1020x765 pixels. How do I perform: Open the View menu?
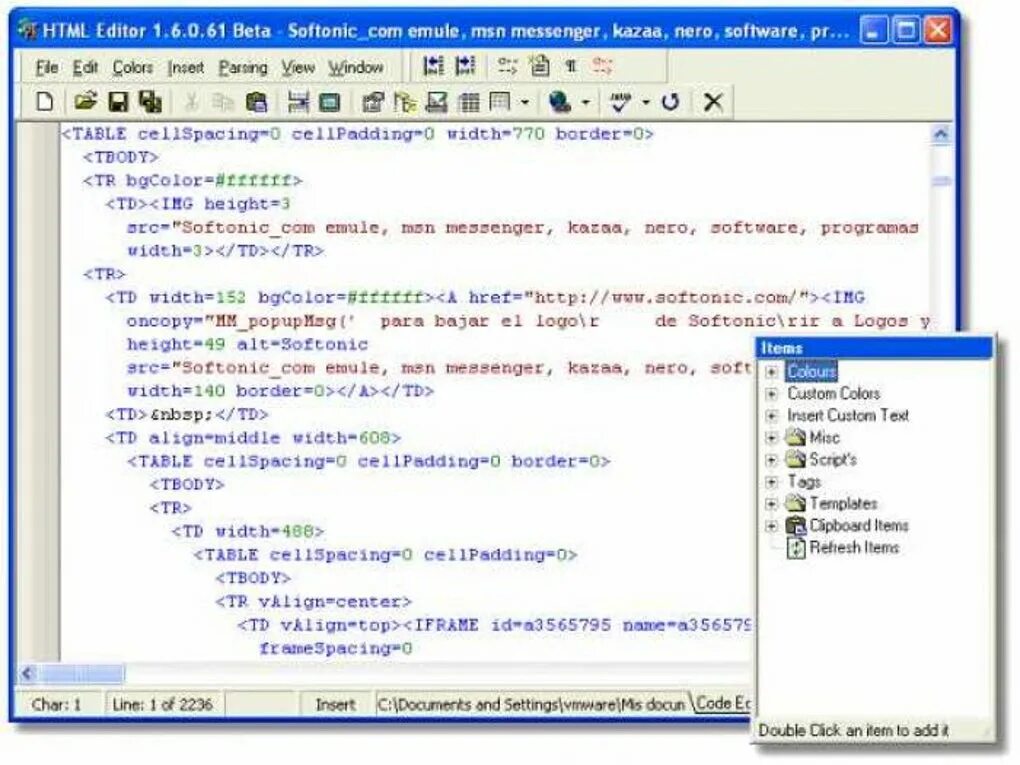(298, 67)
